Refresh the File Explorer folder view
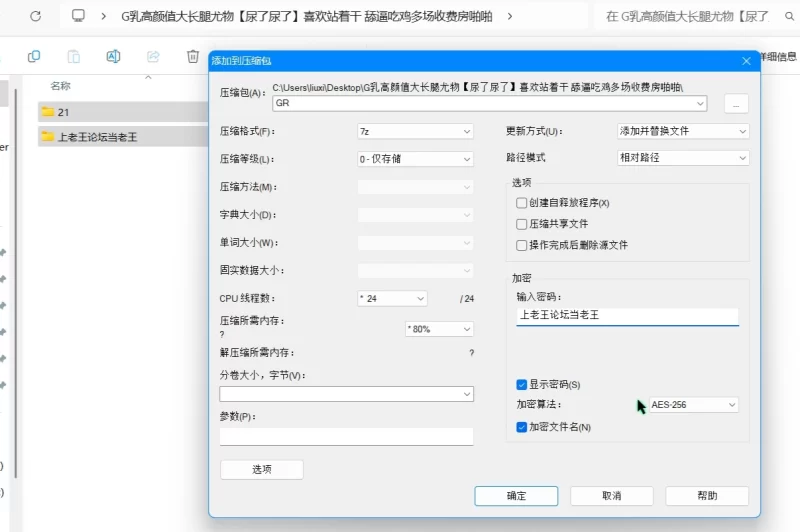This screenshot has width=800, height=532. pyautogui.click(x=35, y=16)
